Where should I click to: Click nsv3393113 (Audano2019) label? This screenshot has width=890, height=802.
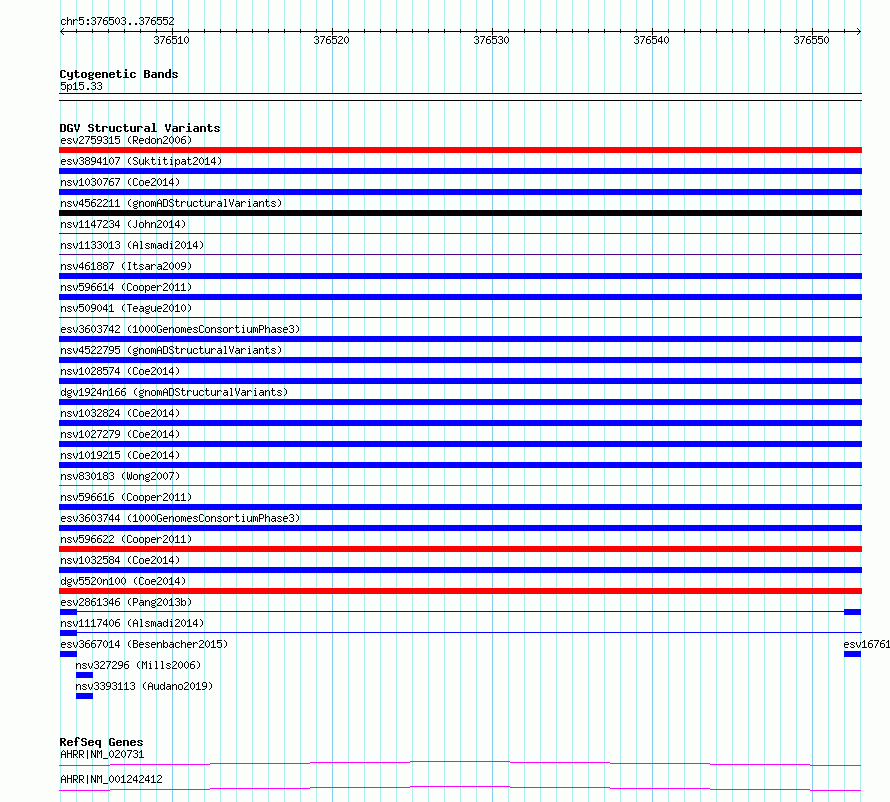click(144, 686)
